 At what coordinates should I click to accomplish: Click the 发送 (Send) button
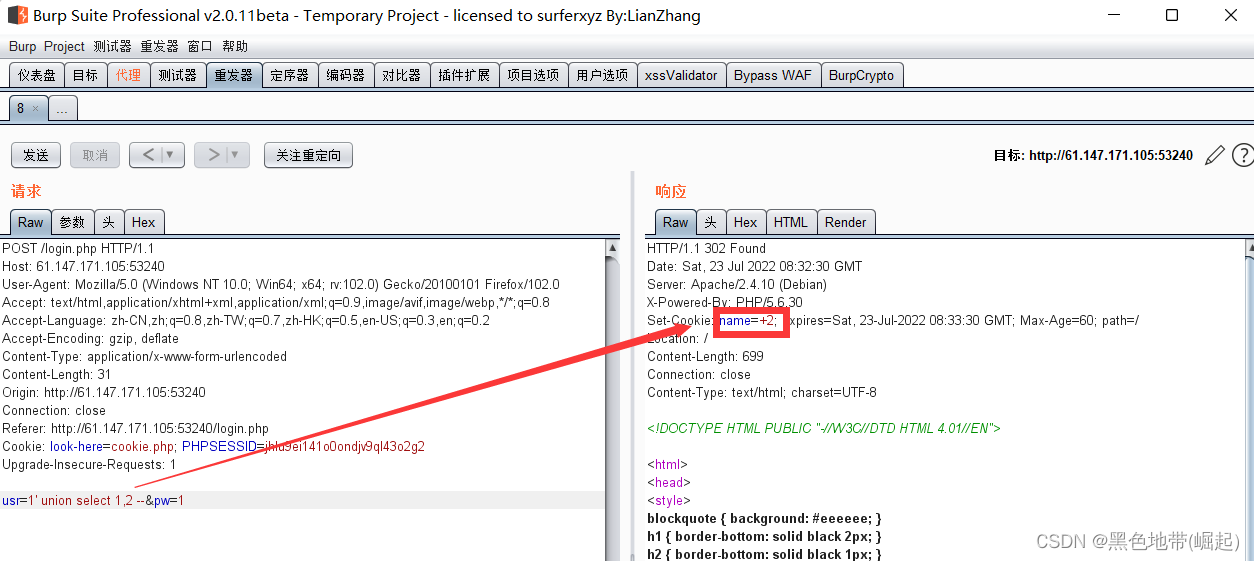(x=36, y=155)
